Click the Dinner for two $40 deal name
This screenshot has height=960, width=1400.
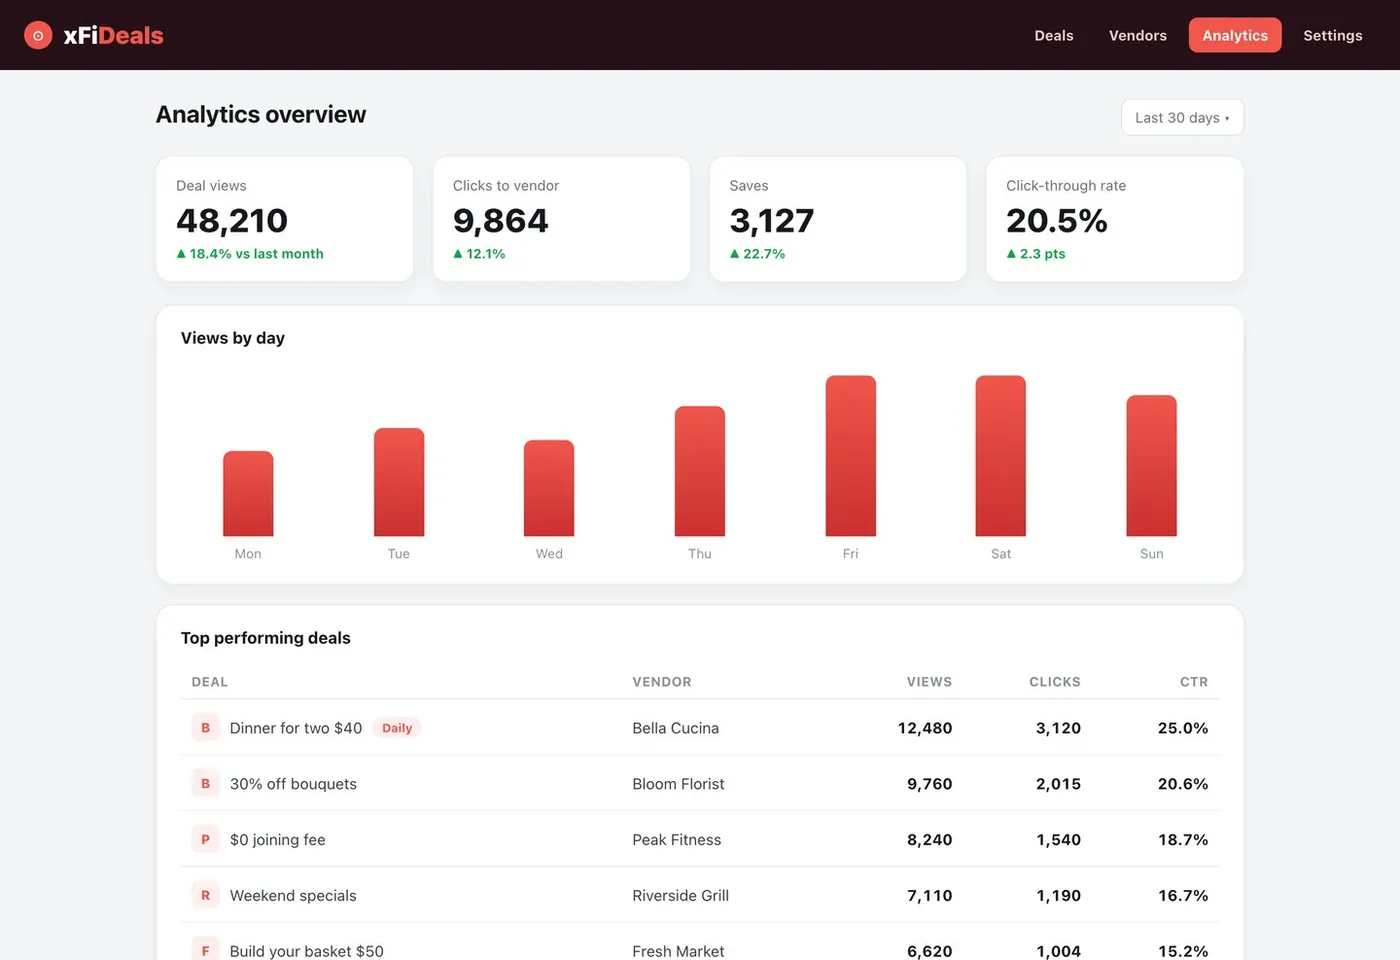tap(296, 728)
